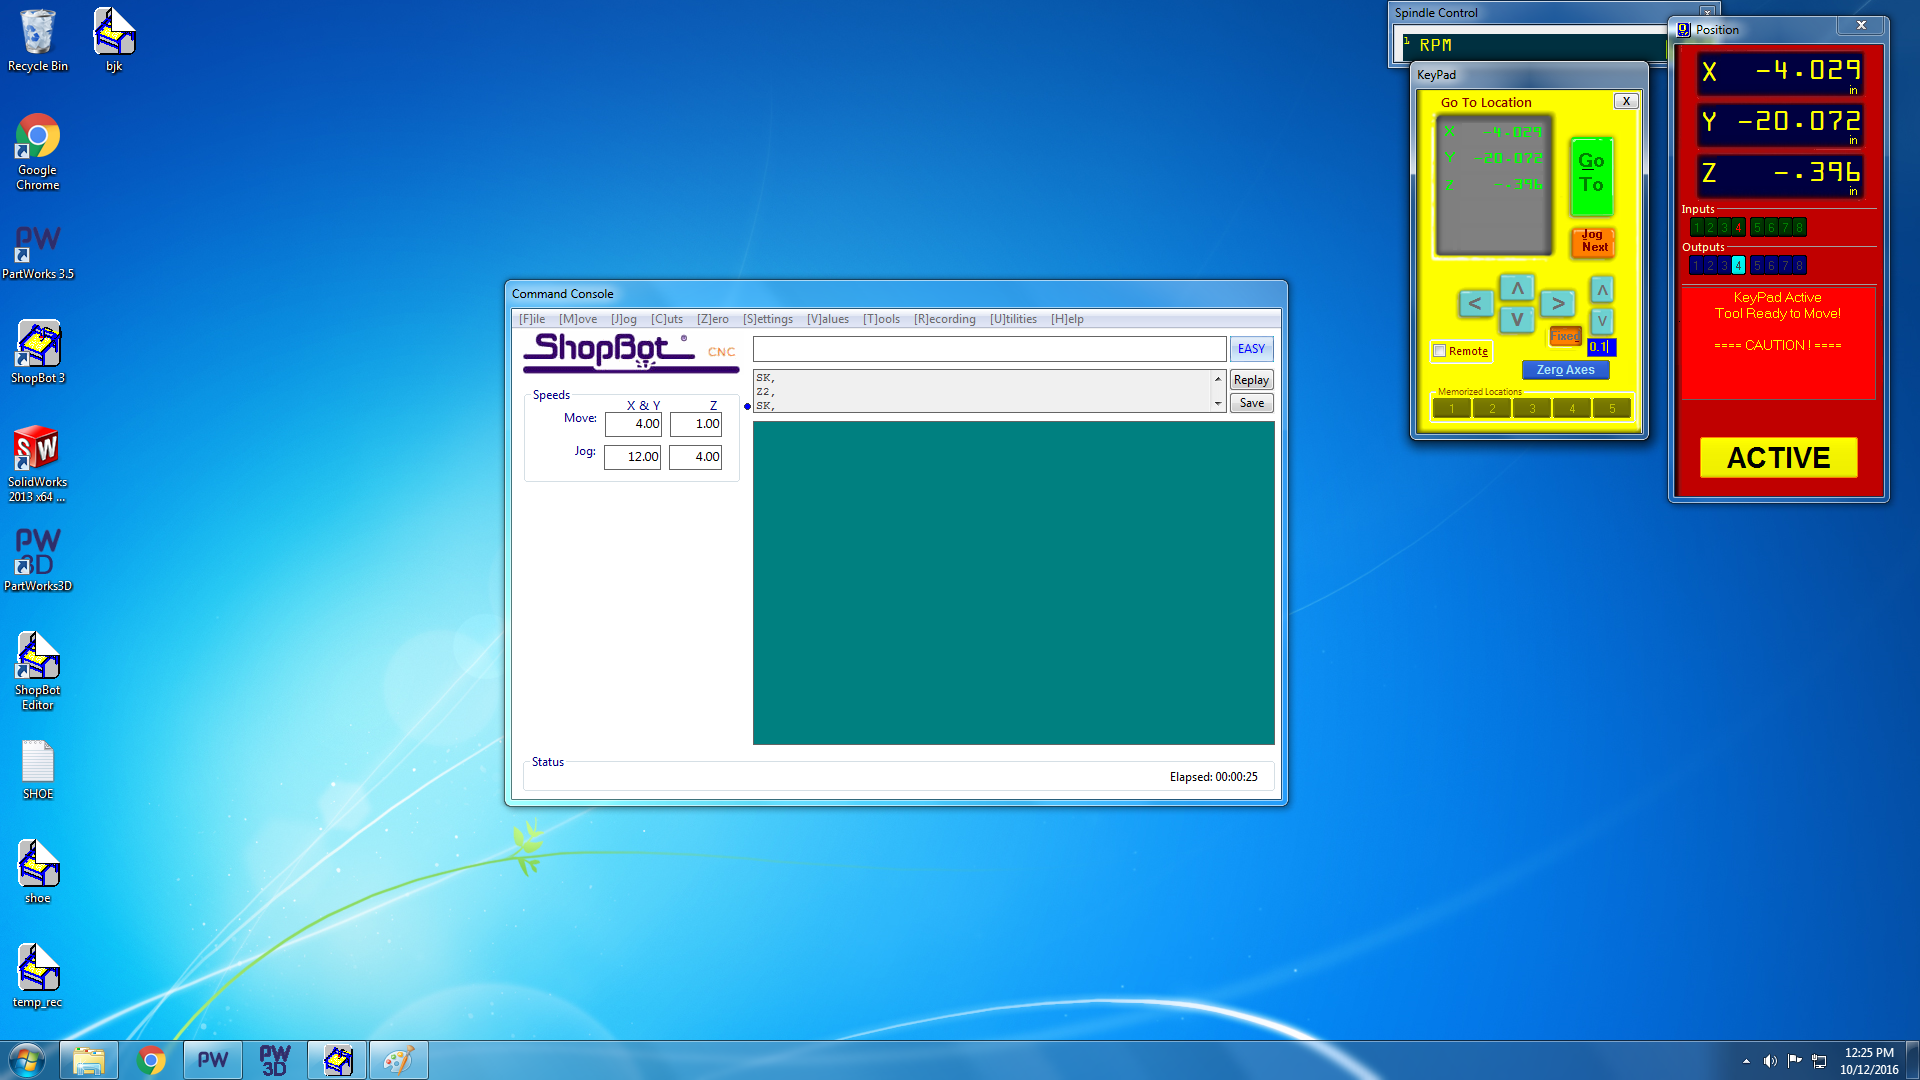Click the Action Center flag tray icon

pos(1795,1061)
